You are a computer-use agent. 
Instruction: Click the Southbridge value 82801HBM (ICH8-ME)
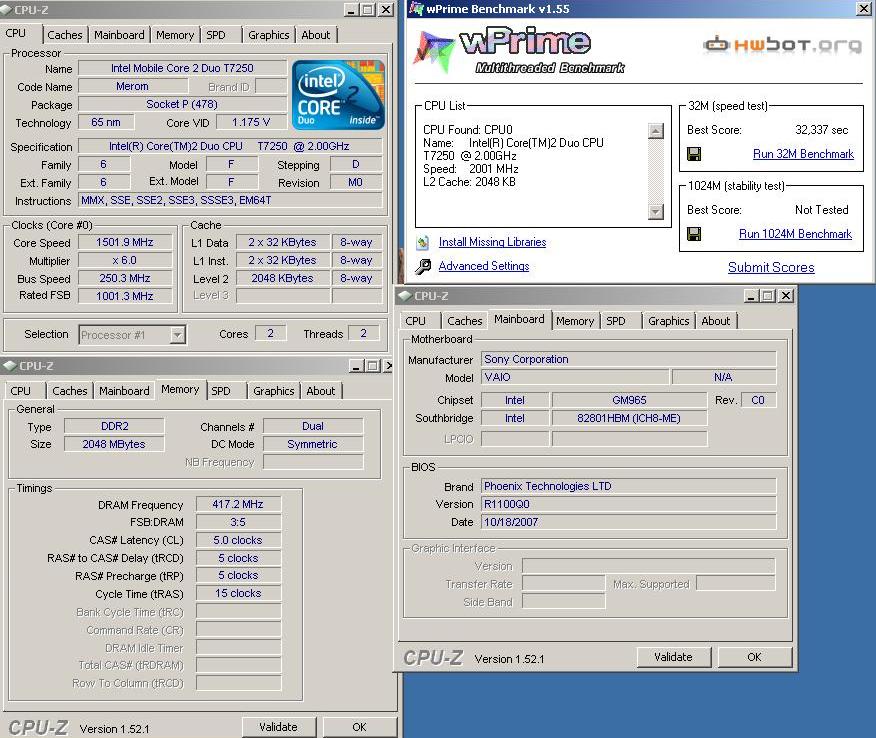pyautogui.click(x=629, y=418)
